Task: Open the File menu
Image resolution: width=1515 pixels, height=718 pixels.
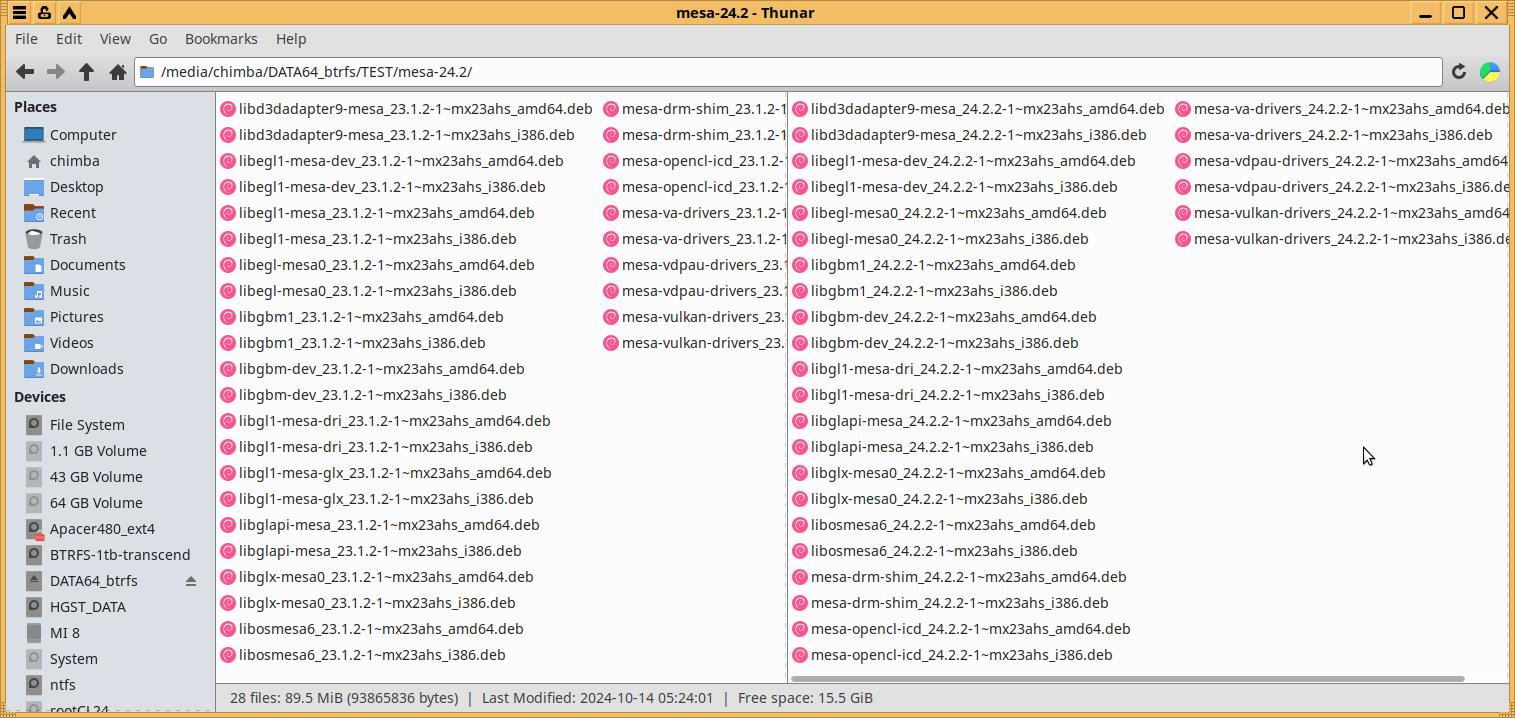Action: [27, 39]
